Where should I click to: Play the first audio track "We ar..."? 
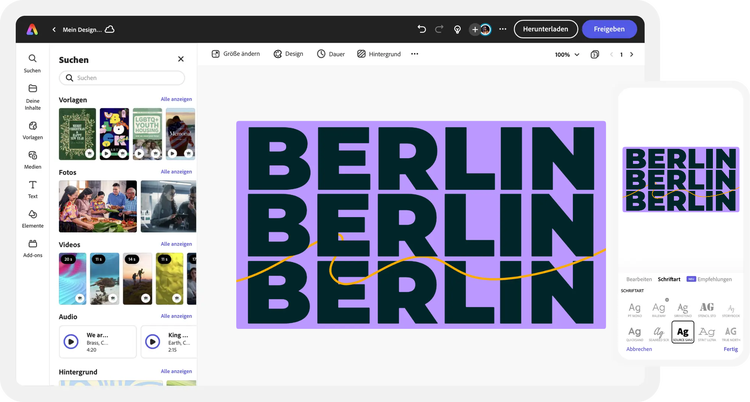coord(71,341)
